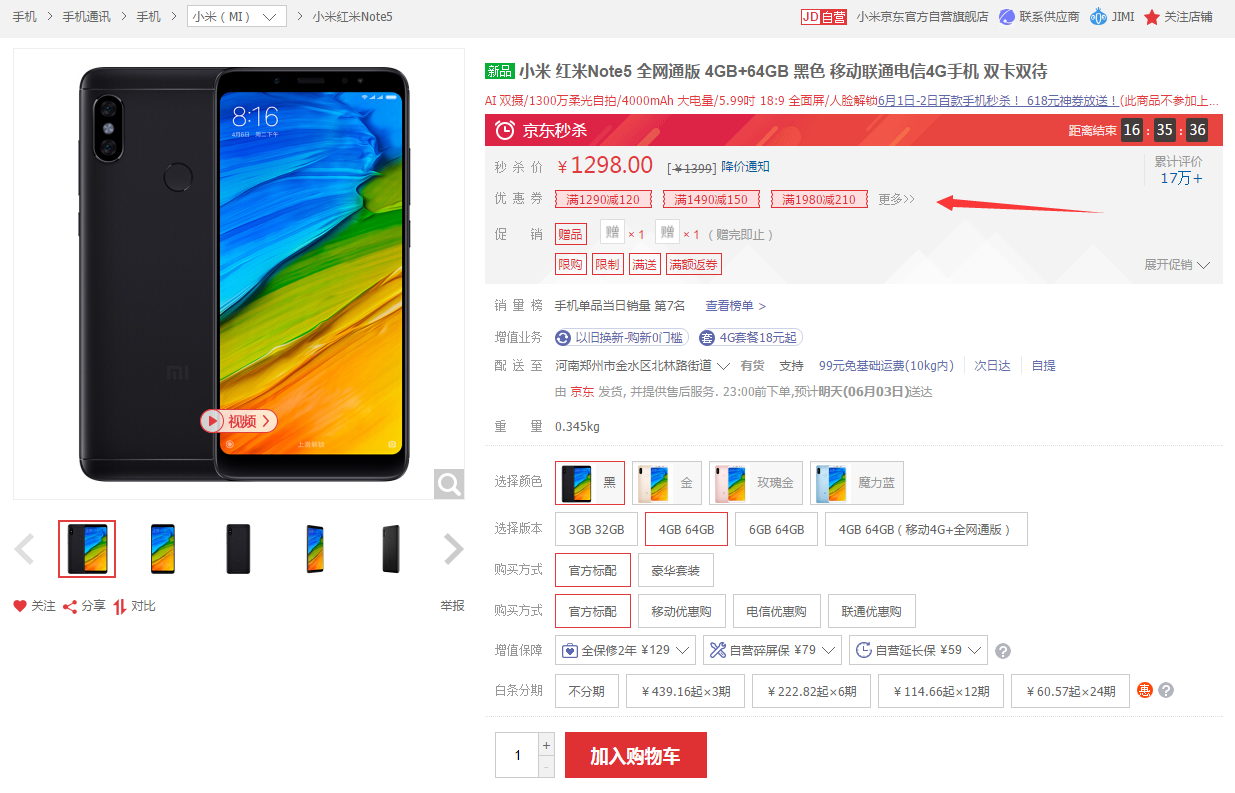Click help question mark beside 白条分期
This screenshot has height=793, width=1235.
1166,690
